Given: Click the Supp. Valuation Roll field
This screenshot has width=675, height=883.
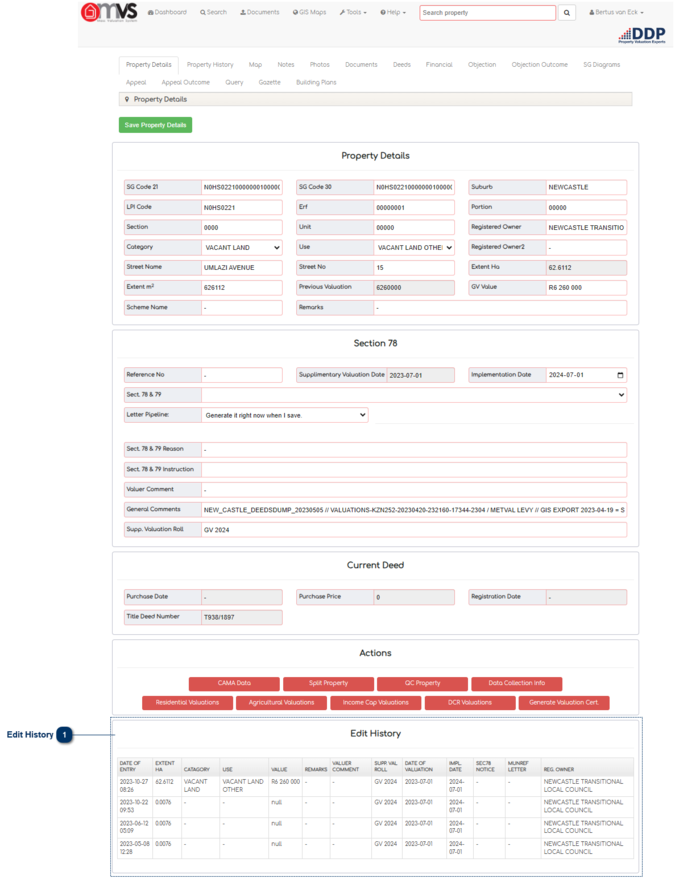Looking at the screenshot, I should click(x=414, y=530).
